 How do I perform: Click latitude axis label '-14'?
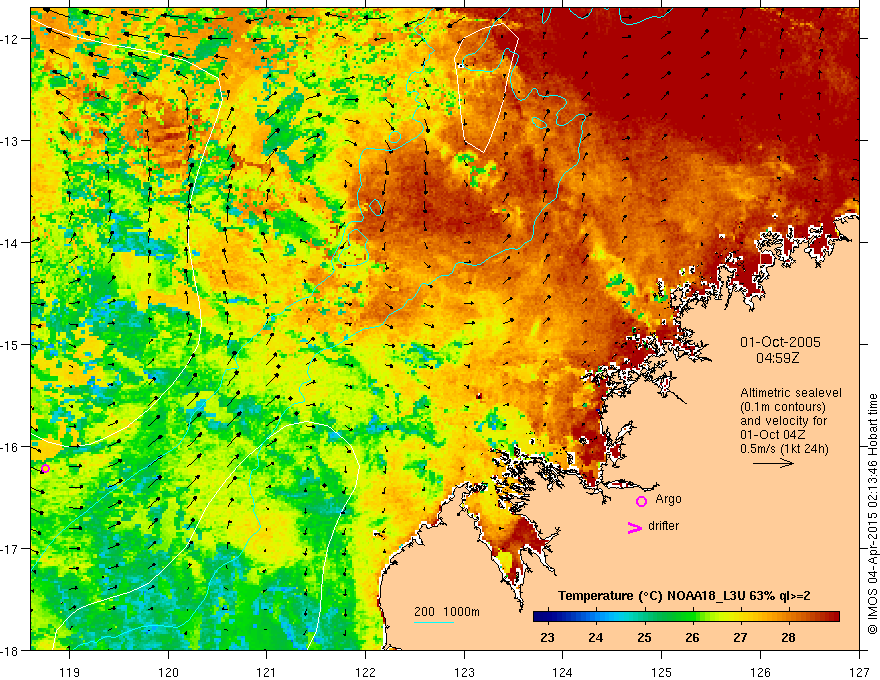point(10,243)
